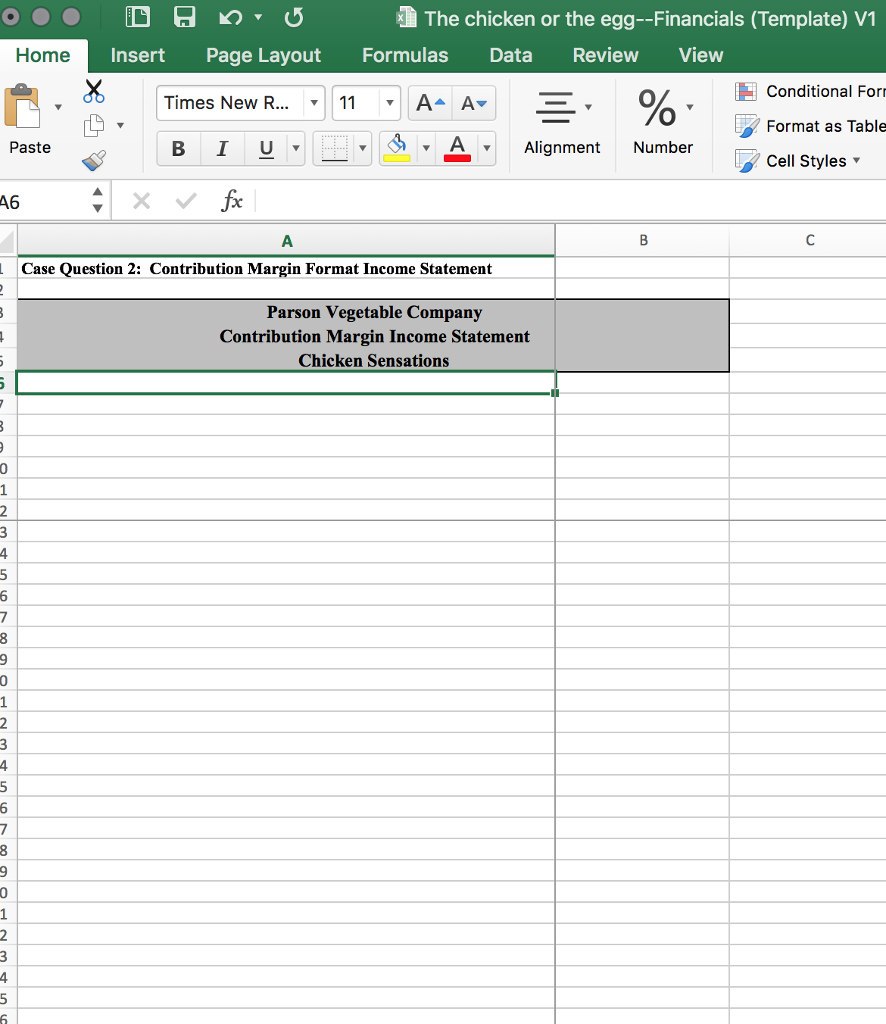This screenshot has height=1024, width=886.
Task: Increase font size with large A
Action: point(430,103)
